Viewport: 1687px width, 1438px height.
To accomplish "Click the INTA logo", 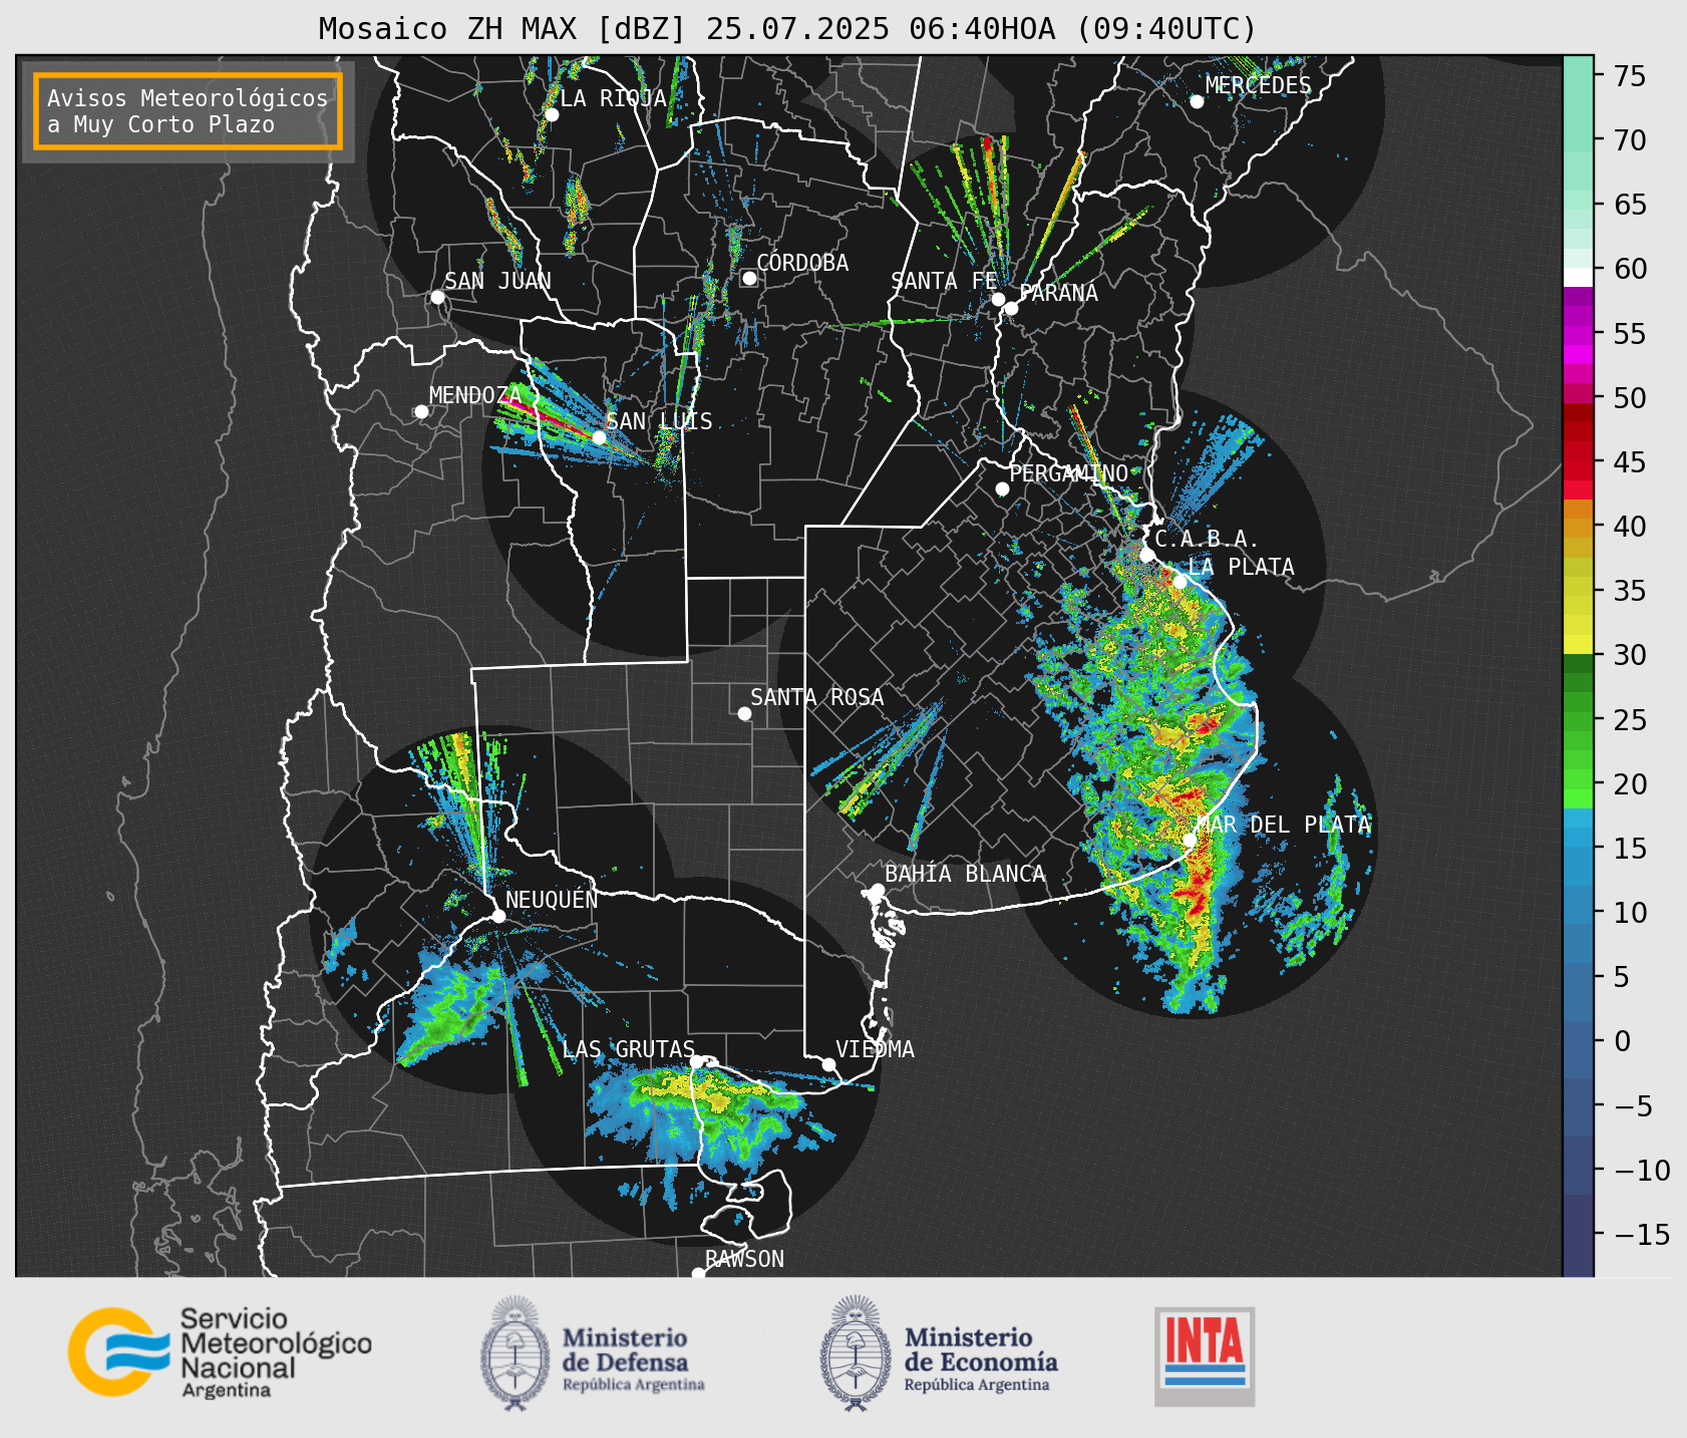I will 1205,1355.
